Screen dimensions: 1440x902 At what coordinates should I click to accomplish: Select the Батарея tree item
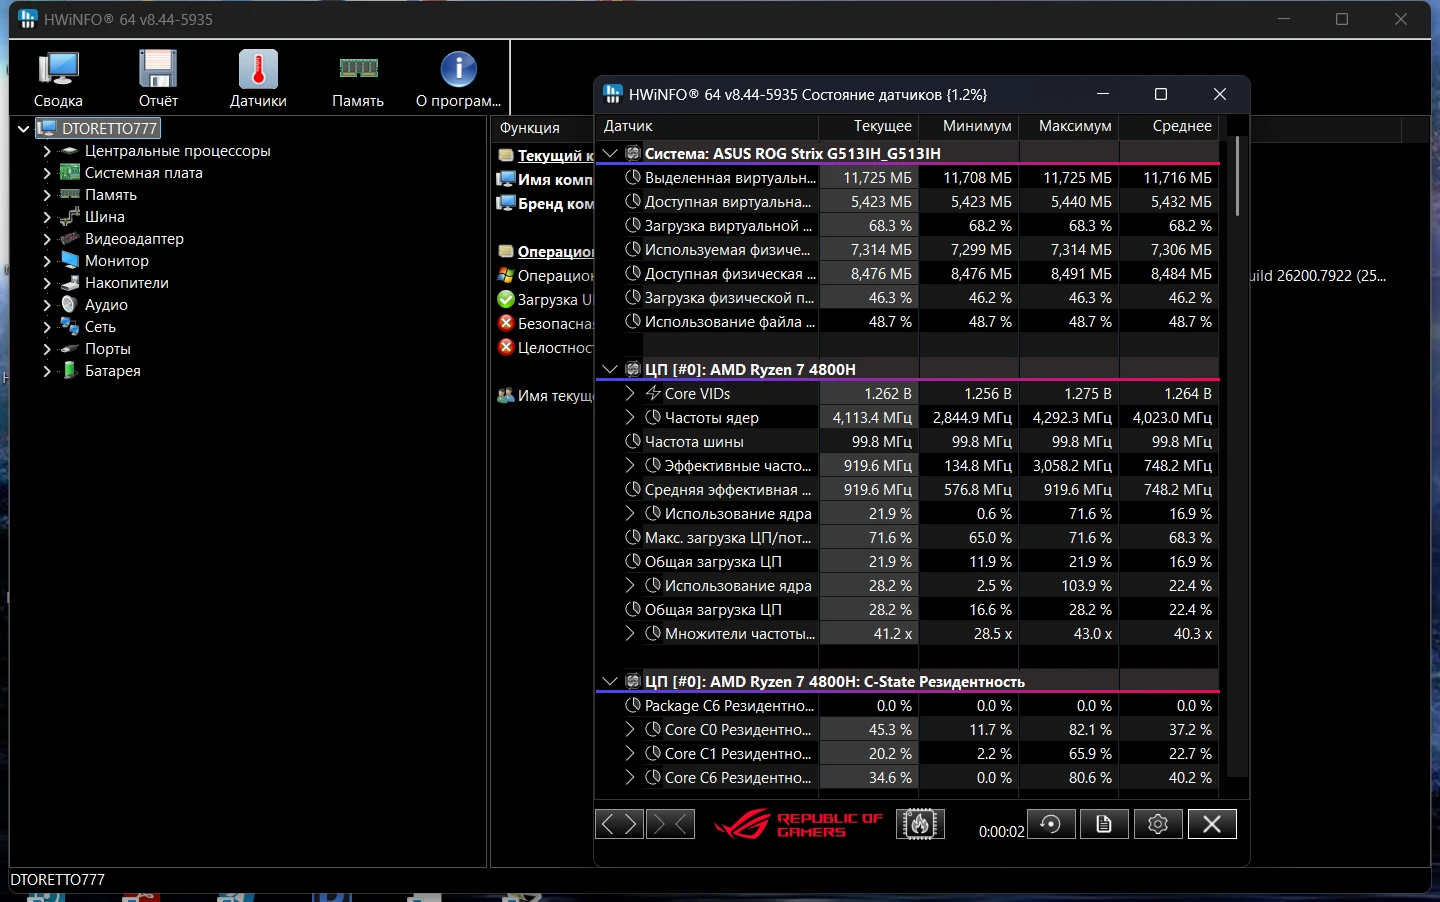pos(112,371)
